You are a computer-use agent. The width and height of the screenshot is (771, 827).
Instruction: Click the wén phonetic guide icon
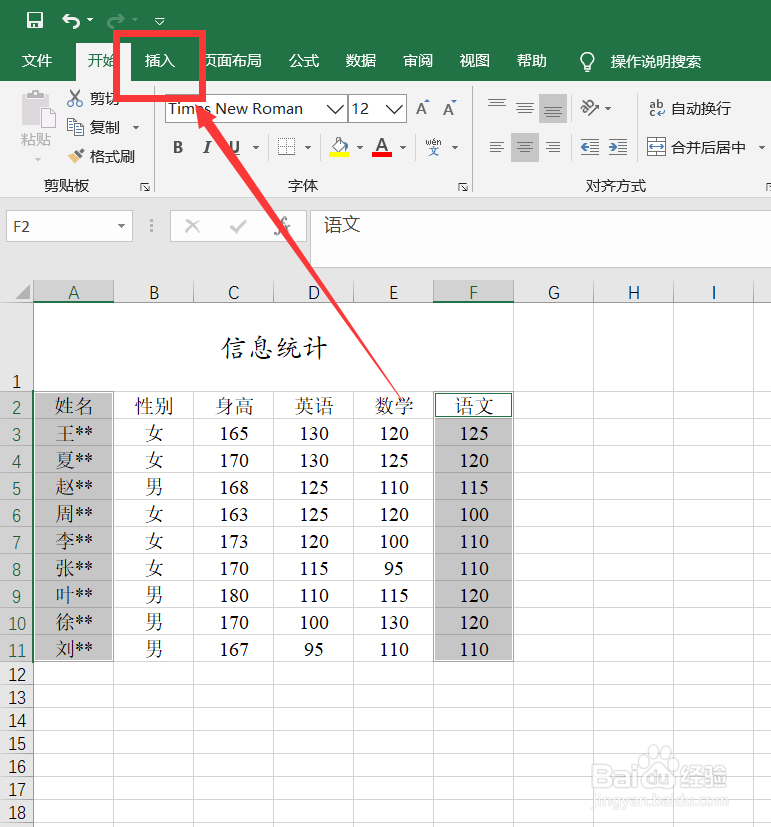click(x=433, y=147)
